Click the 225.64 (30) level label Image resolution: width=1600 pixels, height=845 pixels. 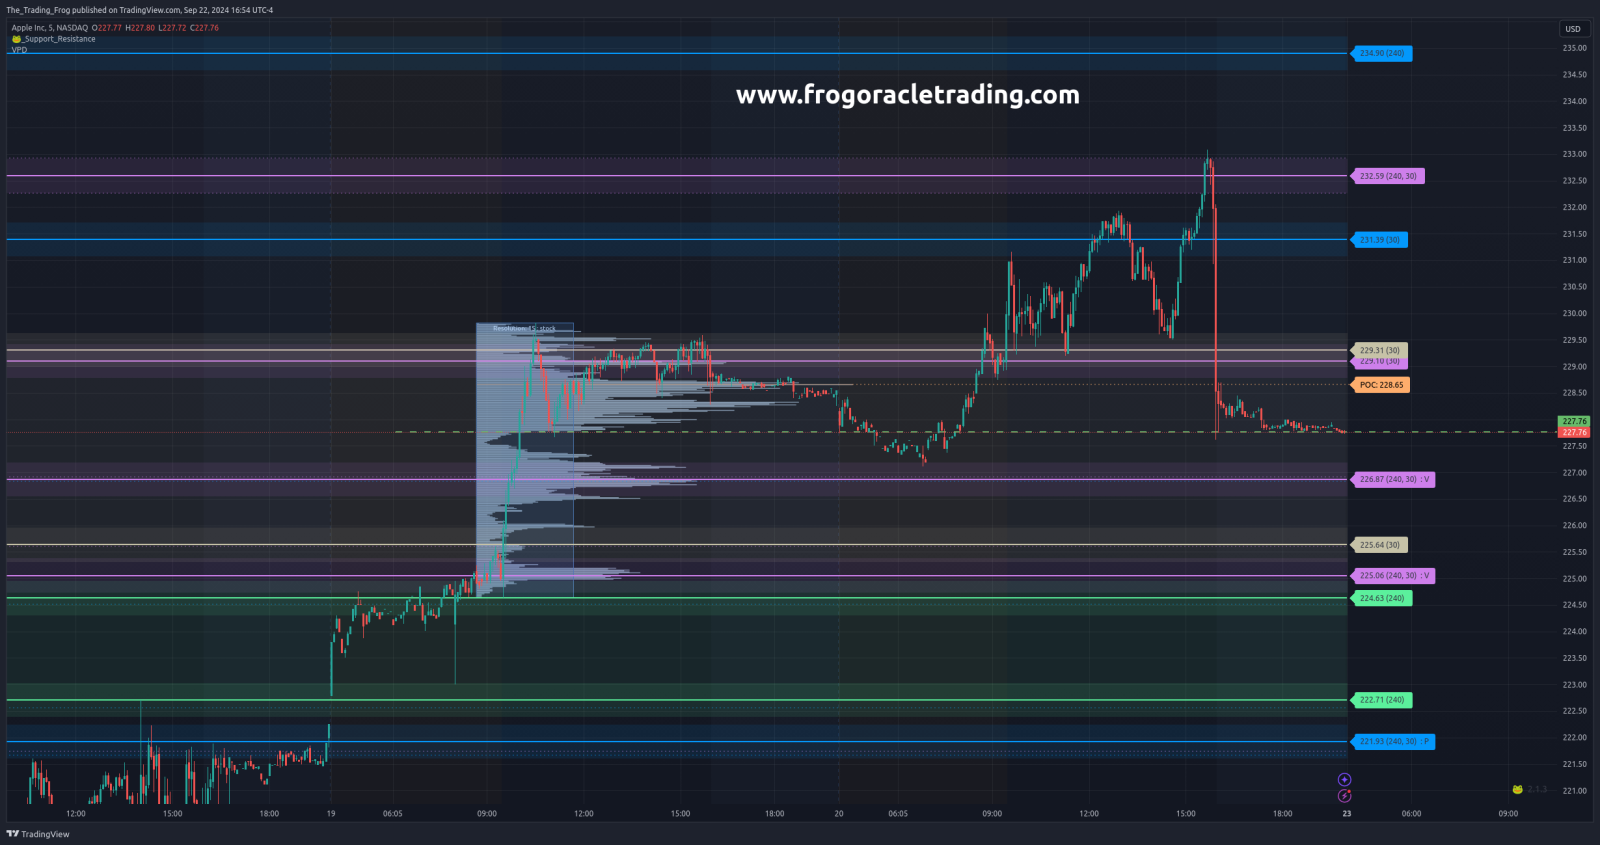click(1380, 545)
